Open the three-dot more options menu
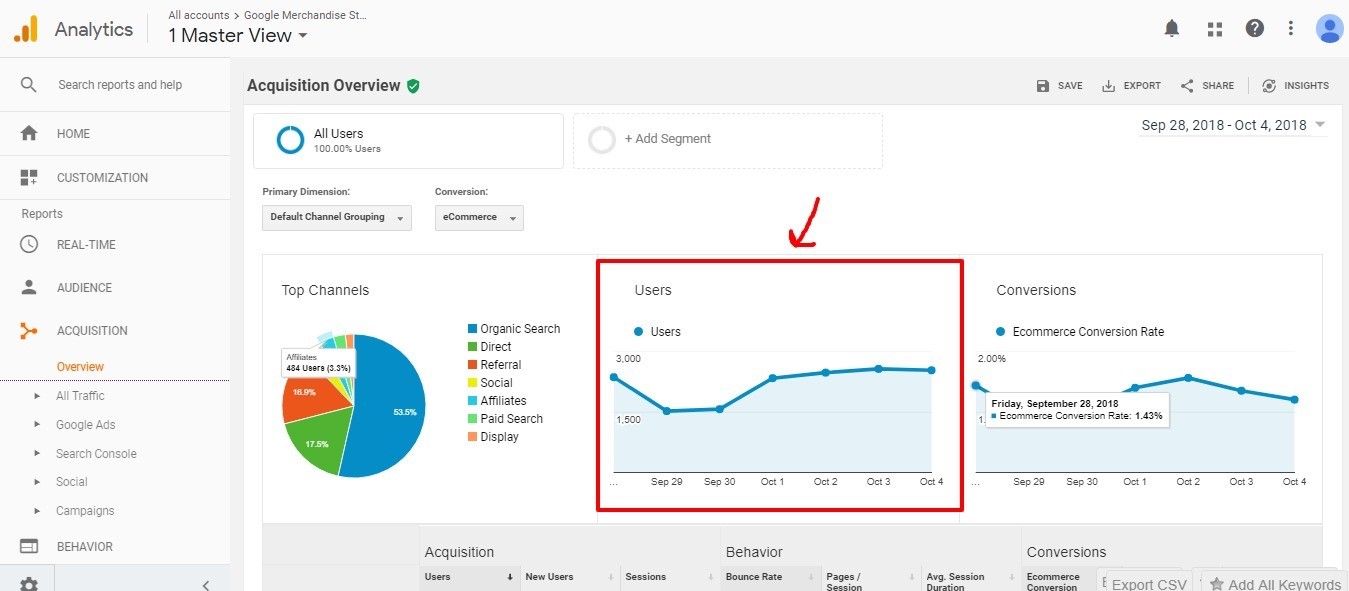 click(x=1291, y=29)
